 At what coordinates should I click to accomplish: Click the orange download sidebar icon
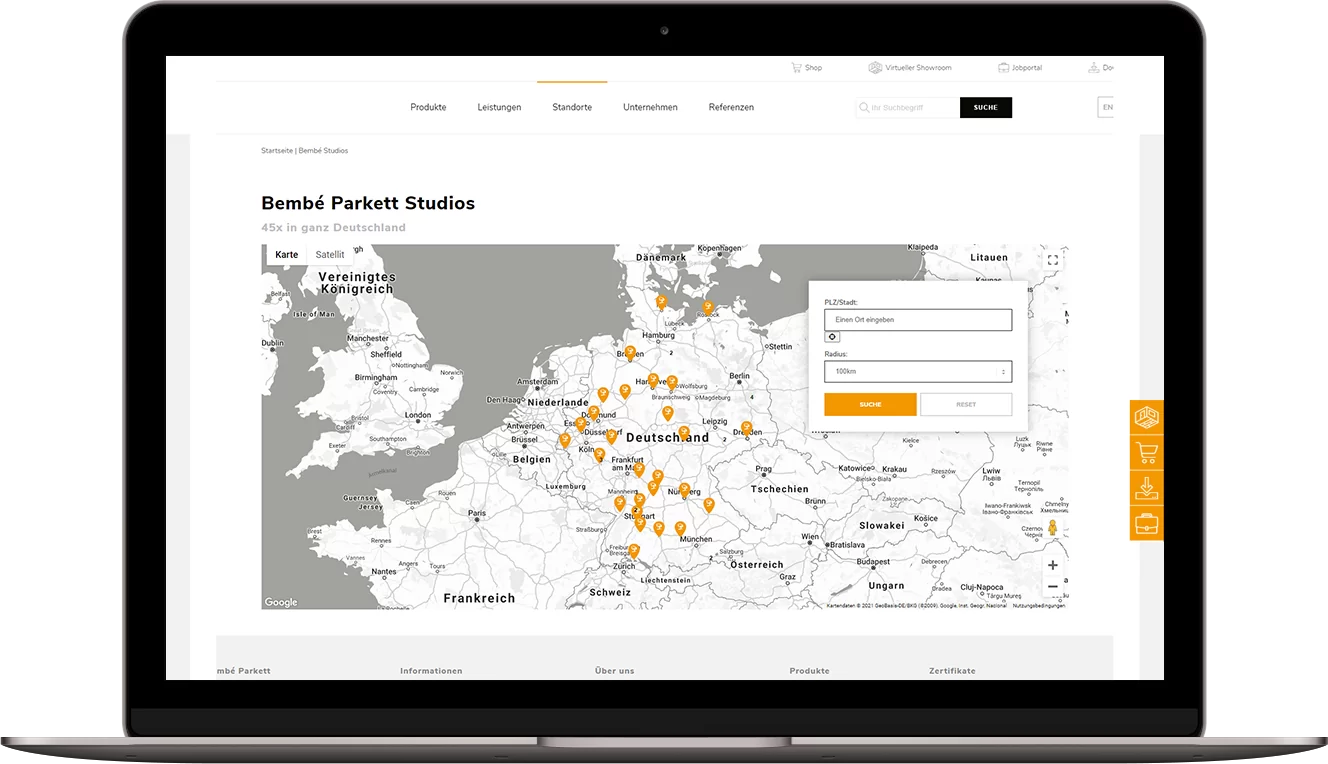1146,488
